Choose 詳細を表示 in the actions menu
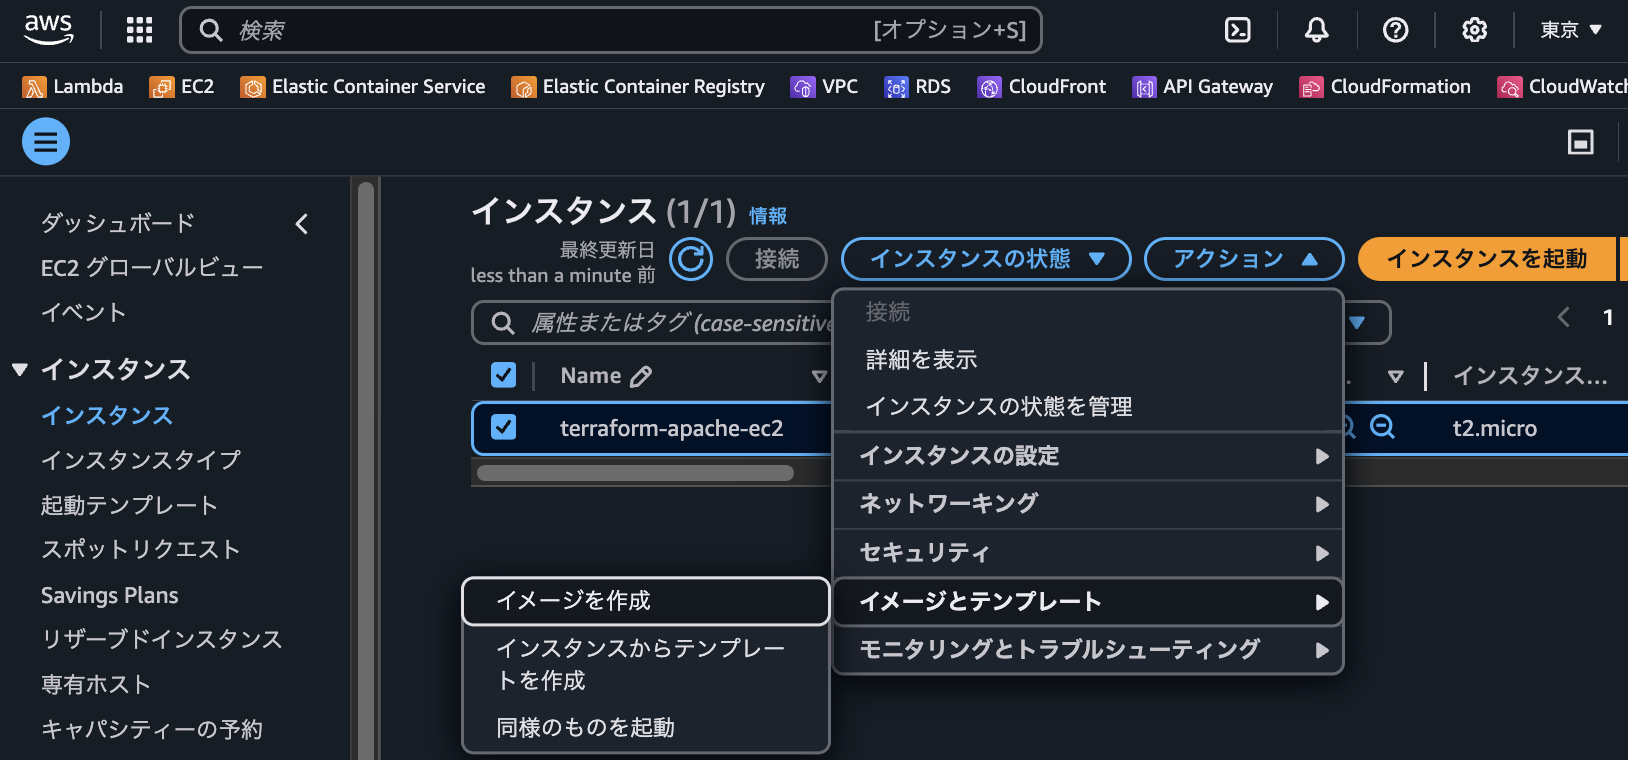1628x760 pixels. pos(1088,360)
